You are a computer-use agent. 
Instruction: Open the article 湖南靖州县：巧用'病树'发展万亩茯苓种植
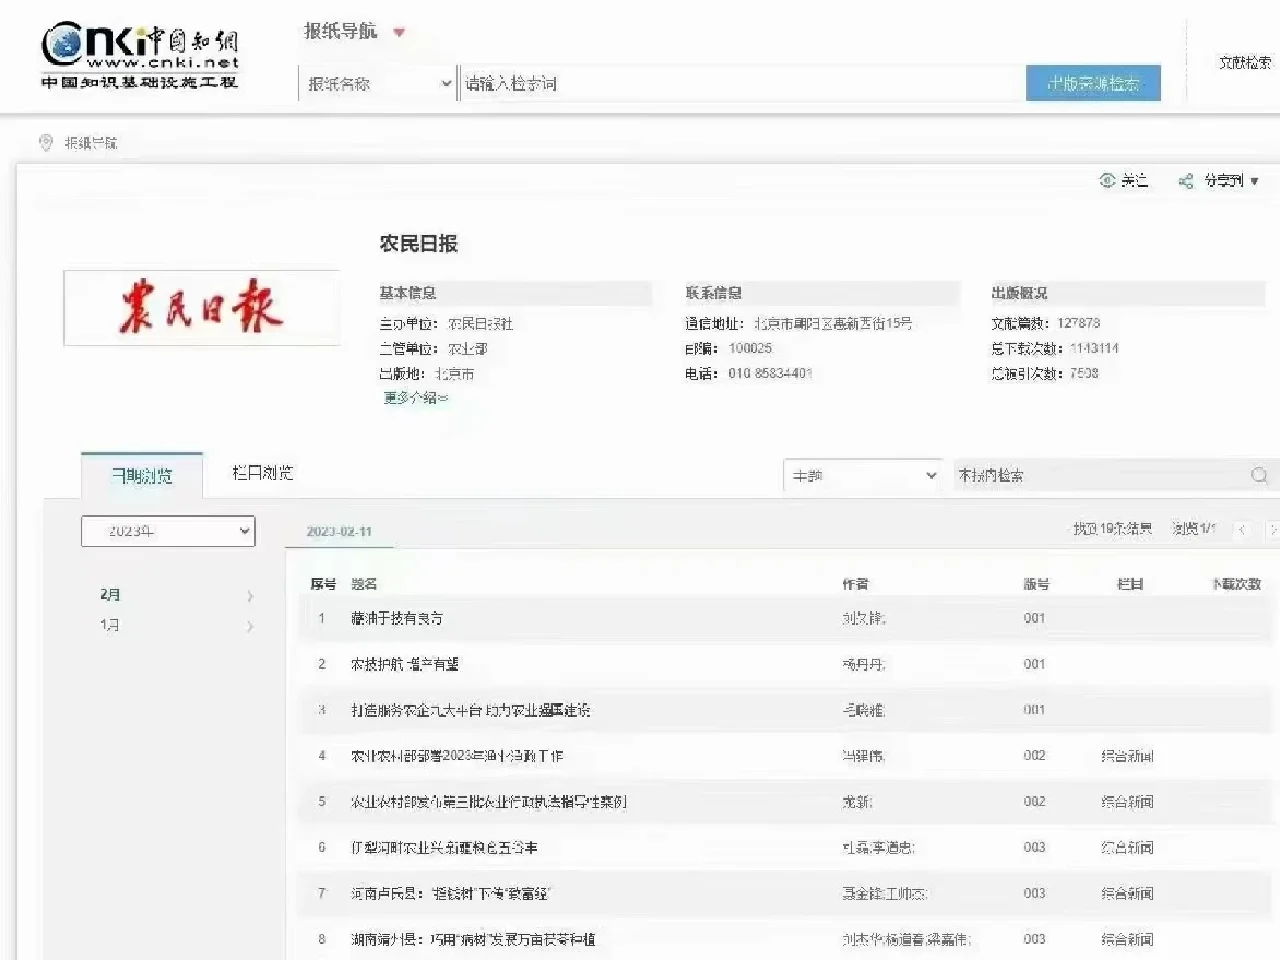(473, 940)
